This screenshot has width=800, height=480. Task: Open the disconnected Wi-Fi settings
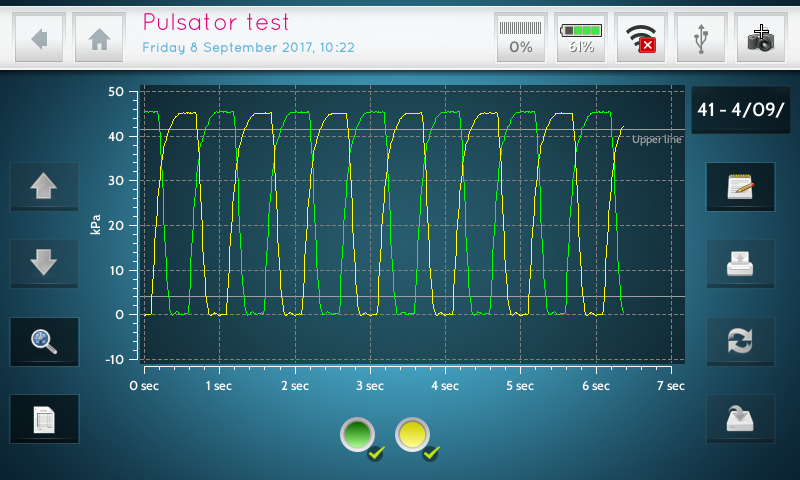(x=641, y=39)
